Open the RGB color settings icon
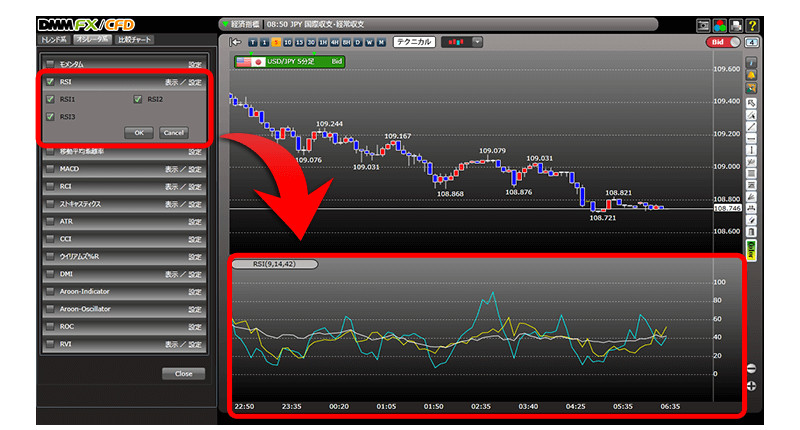The width and height of the screenshot is (800, 430). point(719,26)
